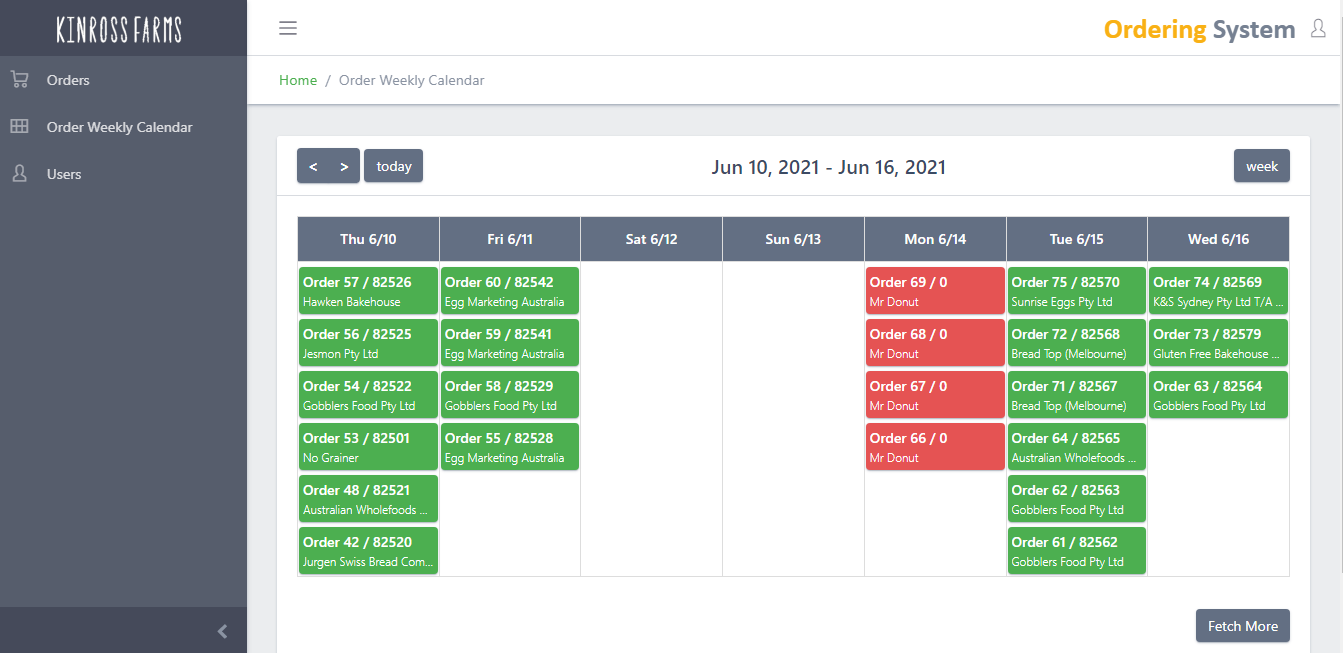1343x653 pixels.
Task: Click the calendar grid icon in sidebar
Action: click(19, 127)
